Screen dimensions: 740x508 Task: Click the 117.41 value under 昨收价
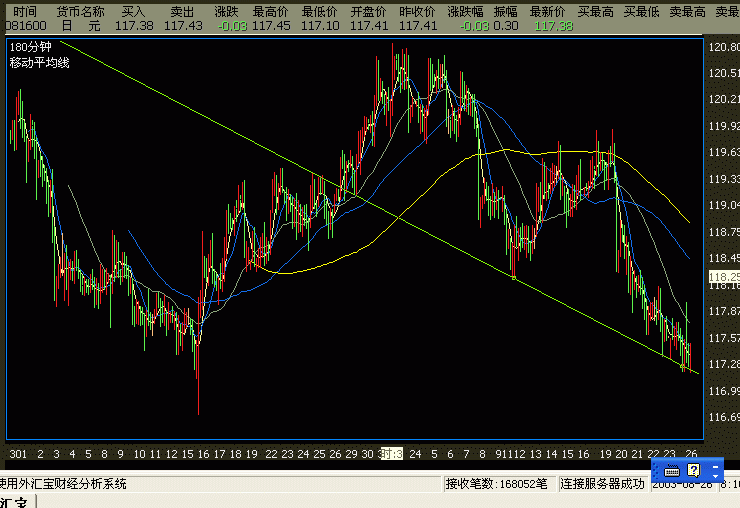[x=418, y=26]
